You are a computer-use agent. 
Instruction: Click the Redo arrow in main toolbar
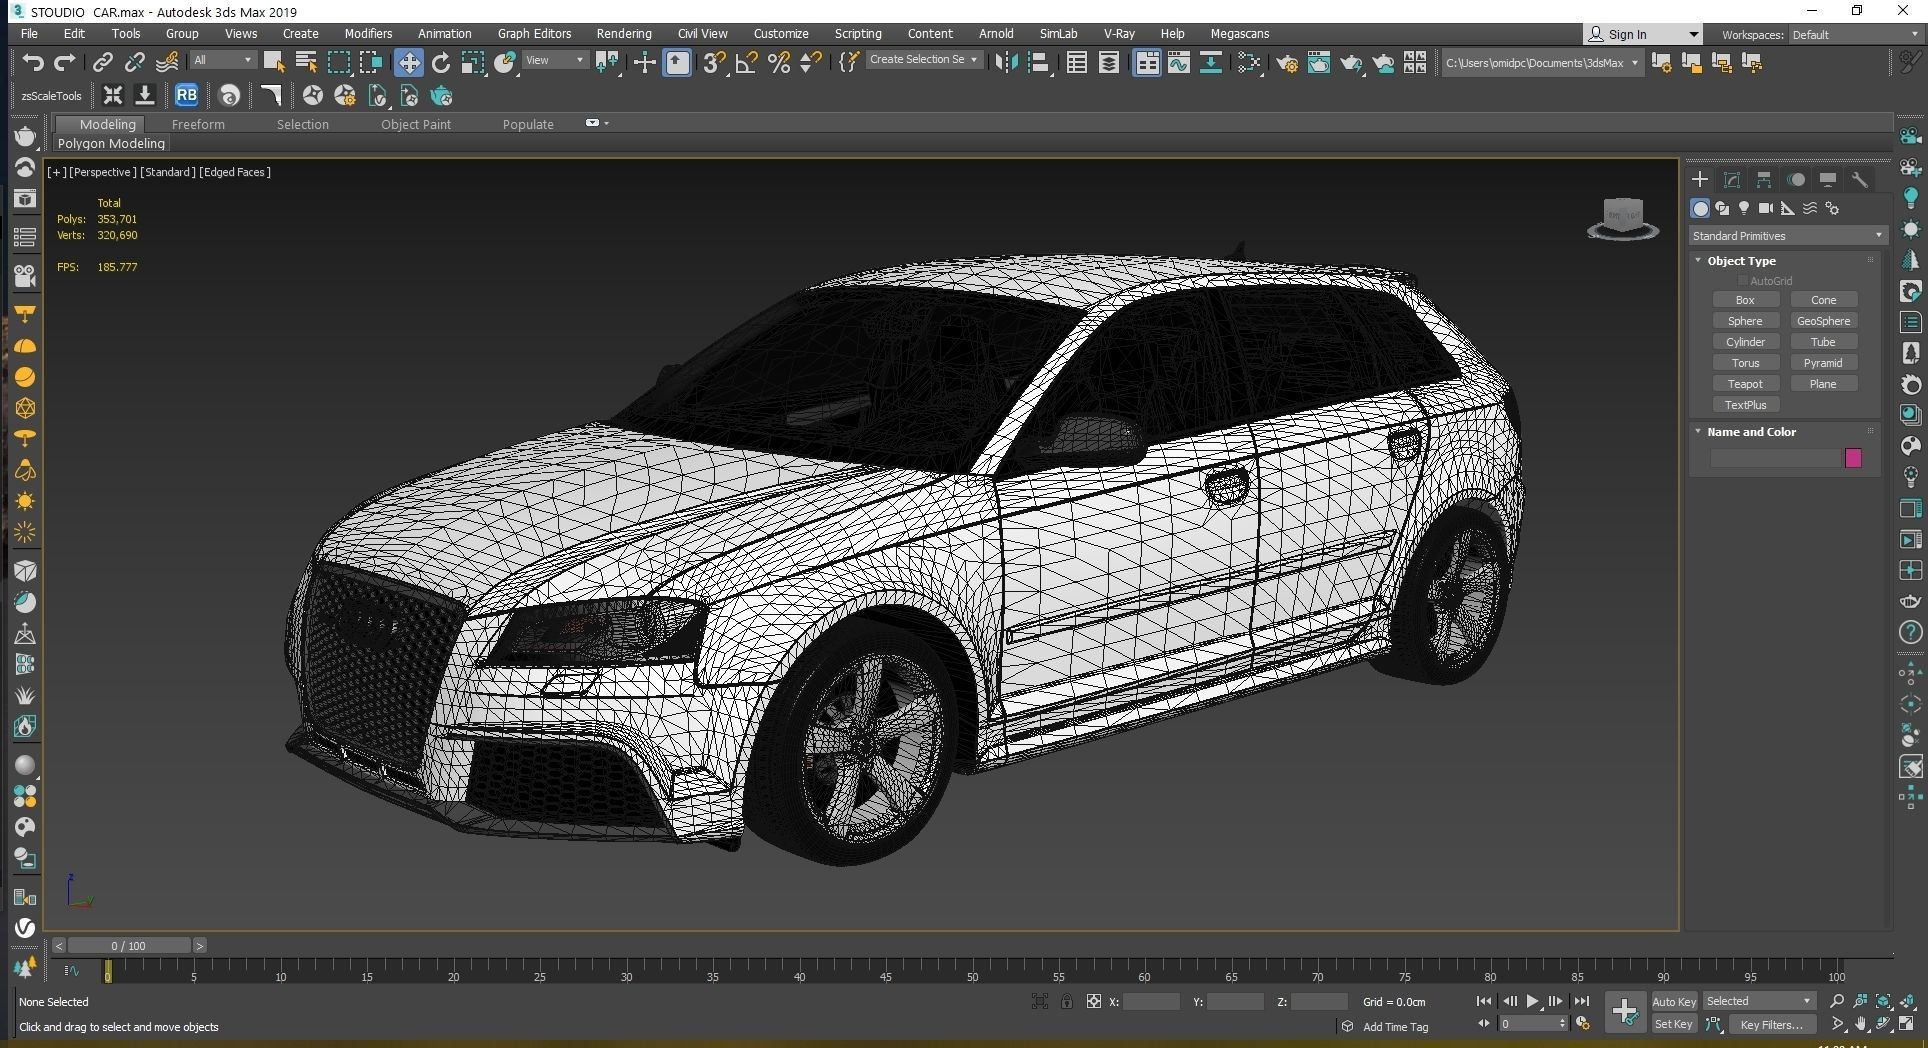pyautogui.click(x=65, y=63)
